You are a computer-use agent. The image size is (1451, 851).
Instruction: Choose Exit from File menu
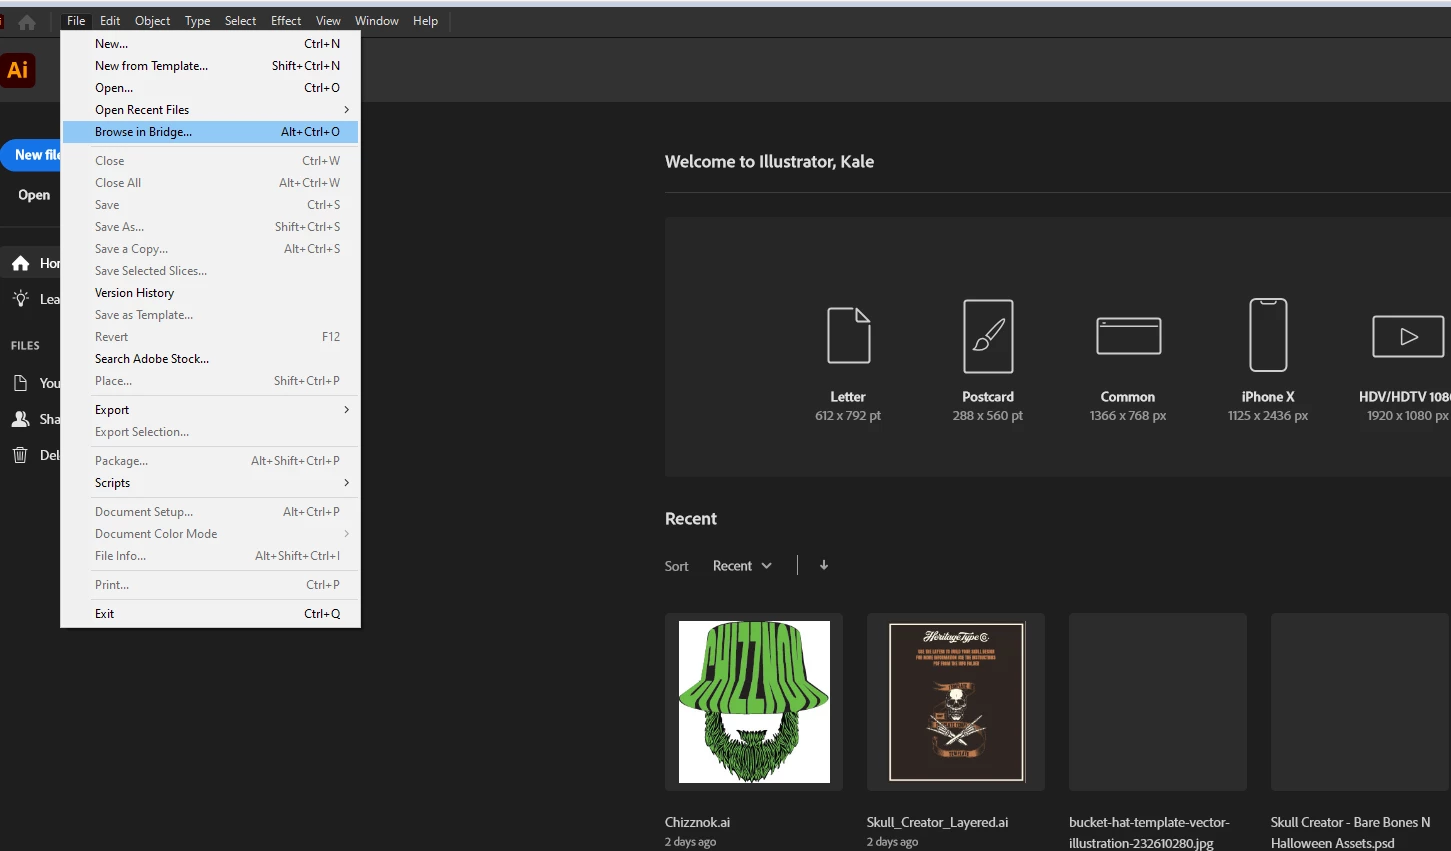point(210,614)
